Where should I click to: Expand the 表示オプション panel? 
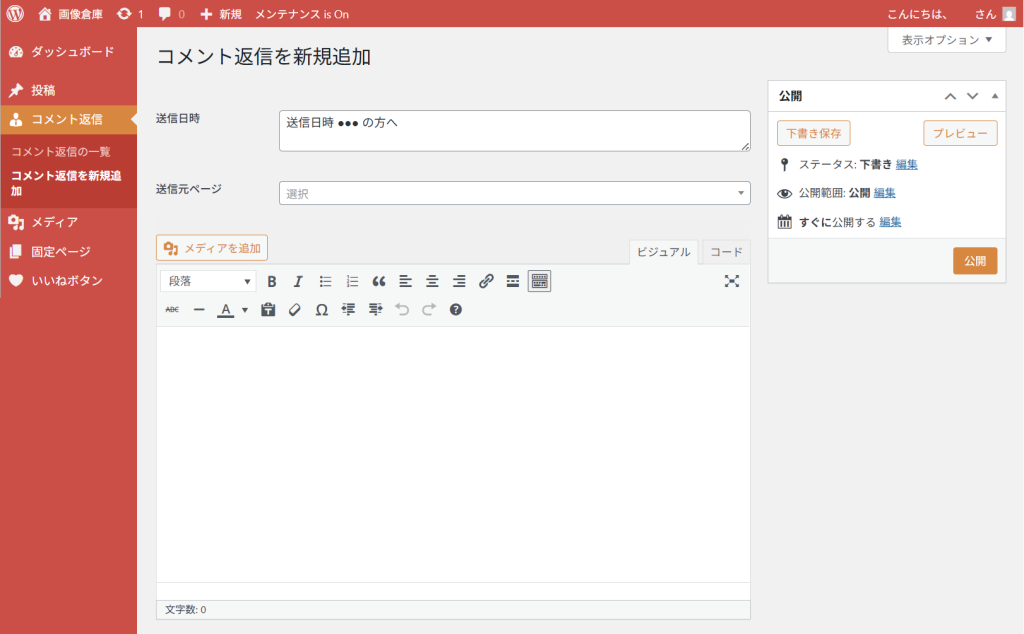(x=946, y=40)
